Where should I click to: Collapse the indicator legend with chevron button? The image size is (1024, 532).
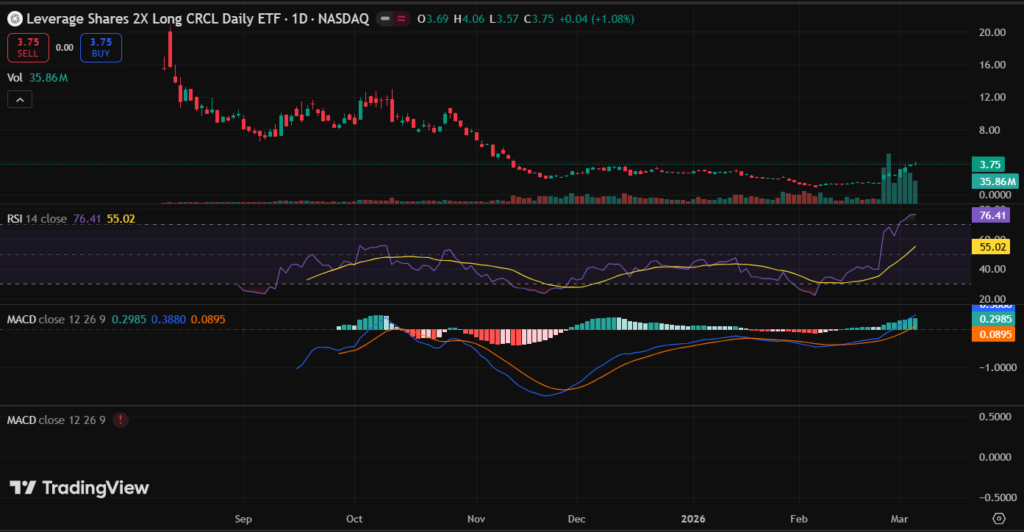tap(19, 99)
